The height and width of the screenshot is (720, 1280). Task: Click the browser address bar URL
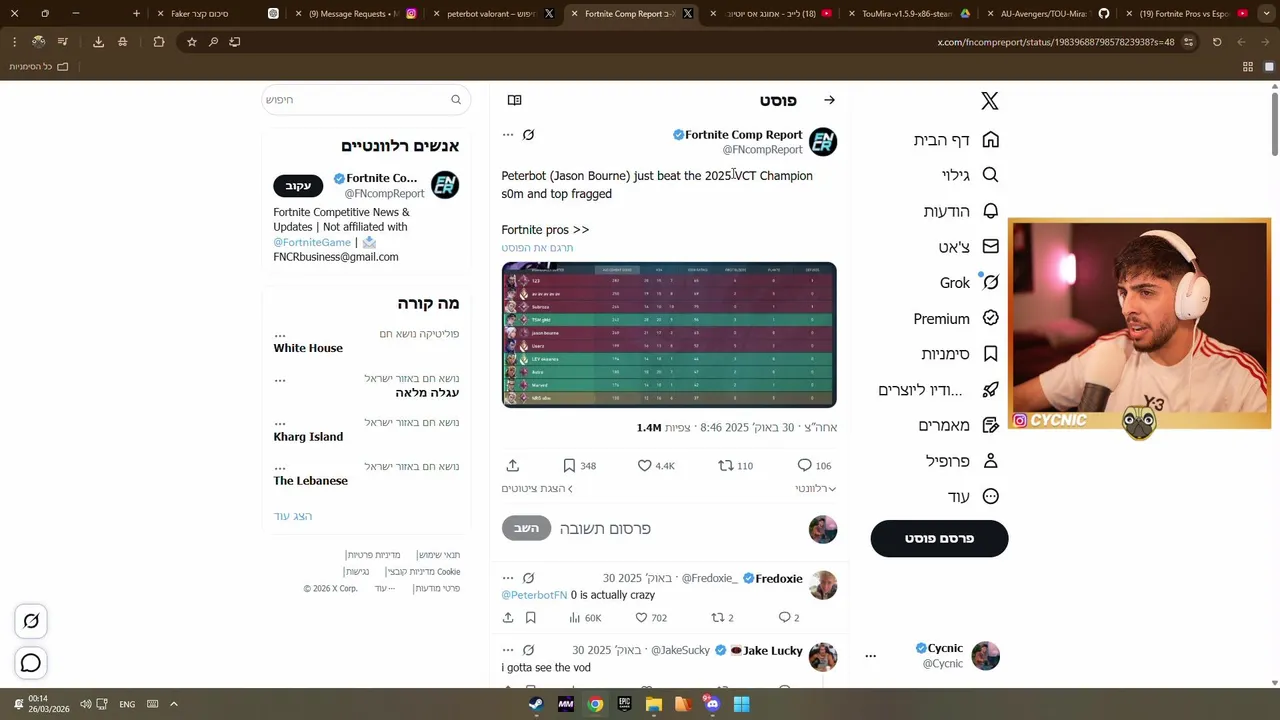click(1055, 42)
